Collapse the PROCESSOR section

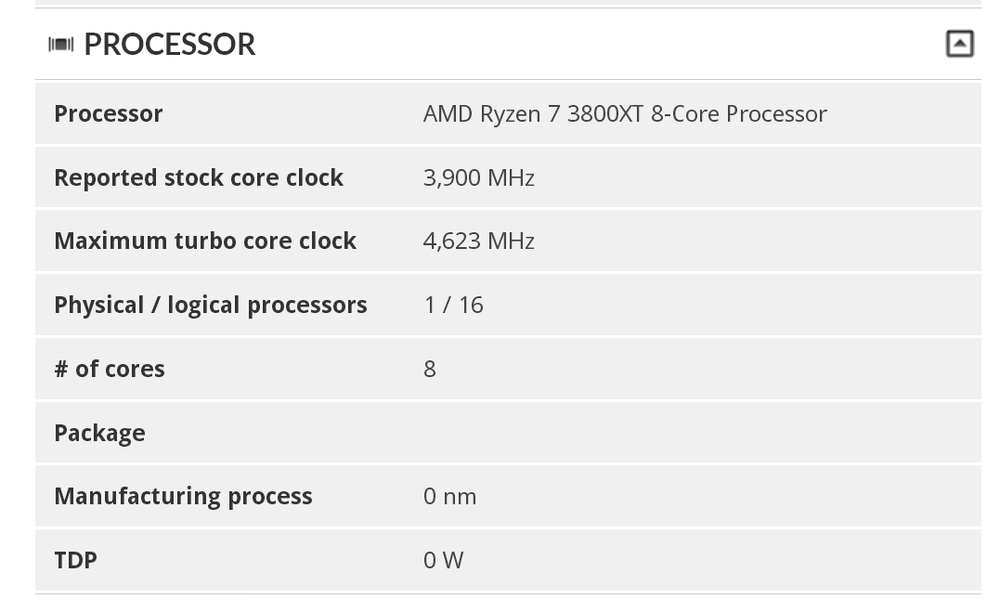click(x=959, y=44)
